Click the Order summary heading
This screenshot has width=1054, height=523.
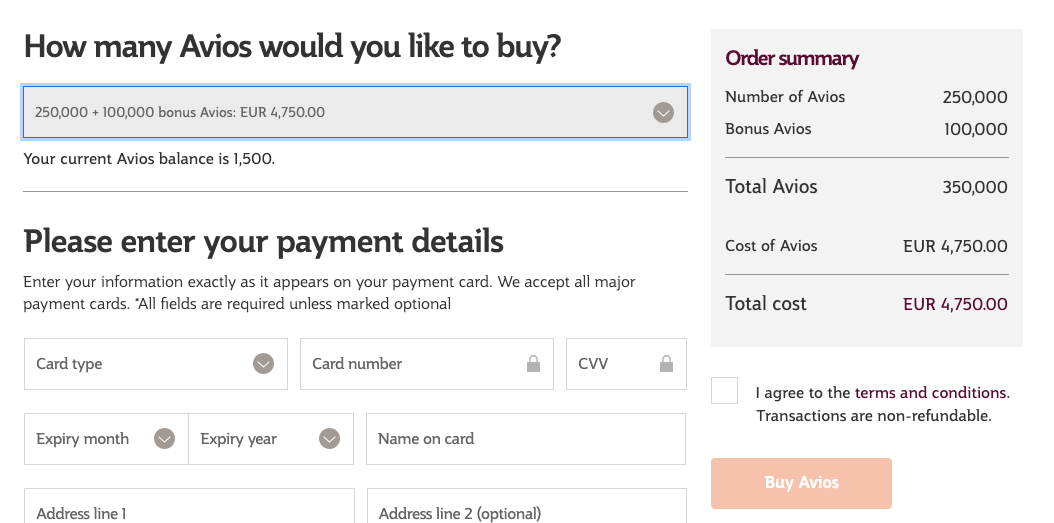click(792, 58)
